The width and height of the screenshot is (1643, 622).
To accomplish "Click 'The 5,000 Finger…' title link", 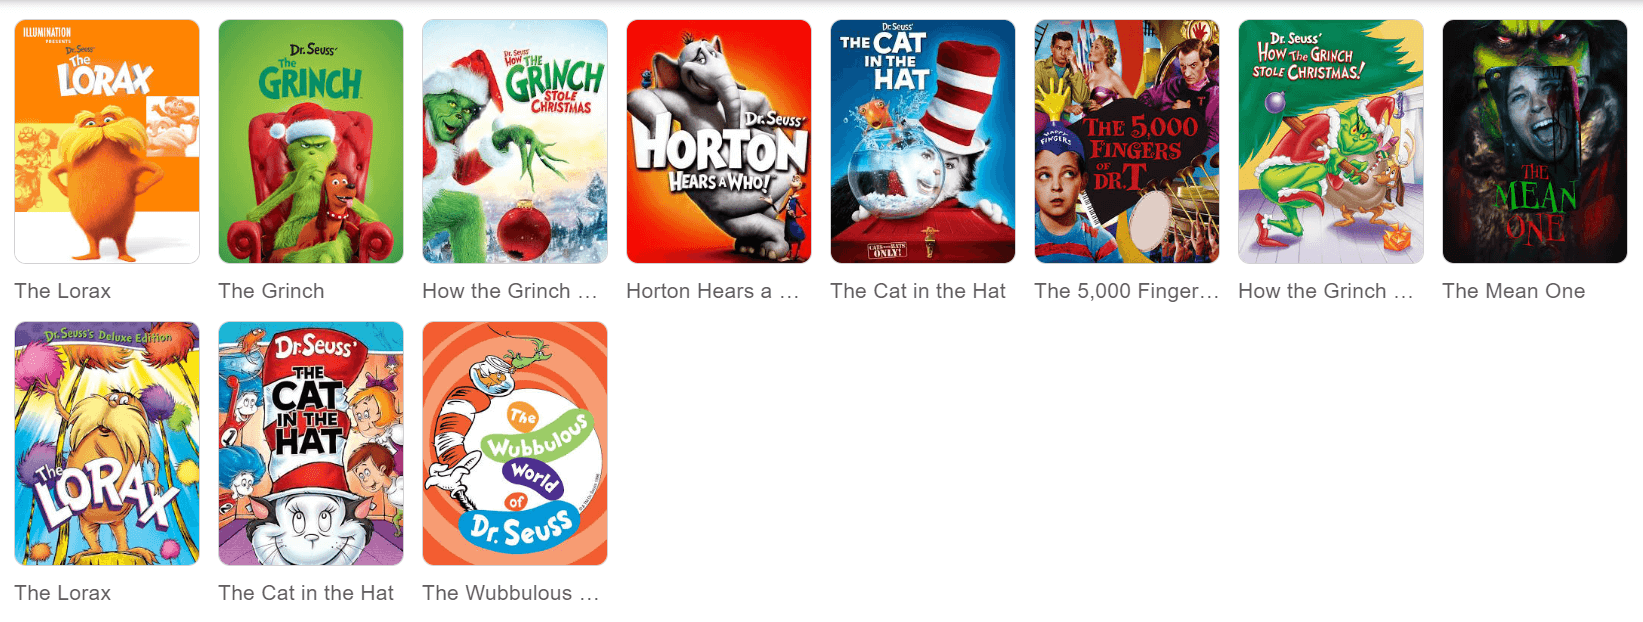I will [x=1127, y=291].
